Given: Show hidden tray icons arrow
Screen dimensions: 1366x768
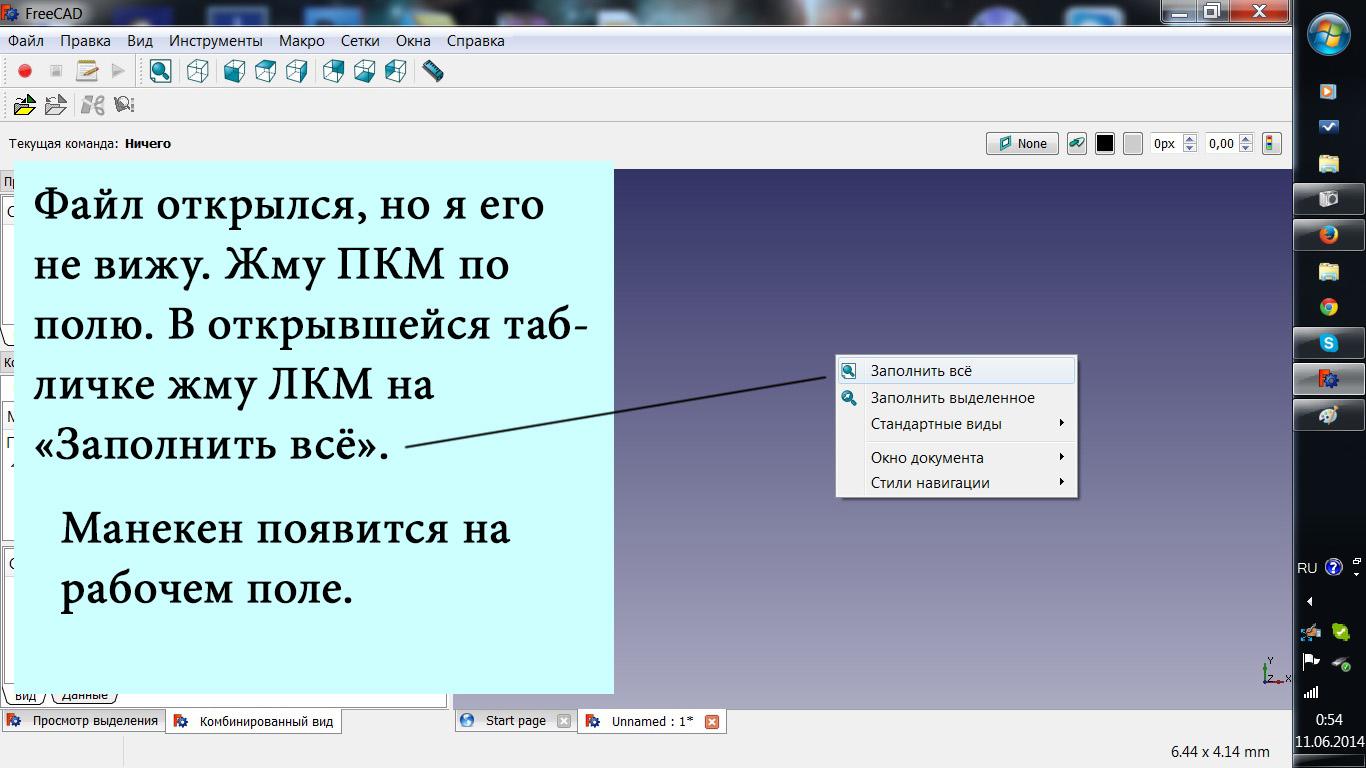Looking at the screenshot, I should [x=1310, y=601].
